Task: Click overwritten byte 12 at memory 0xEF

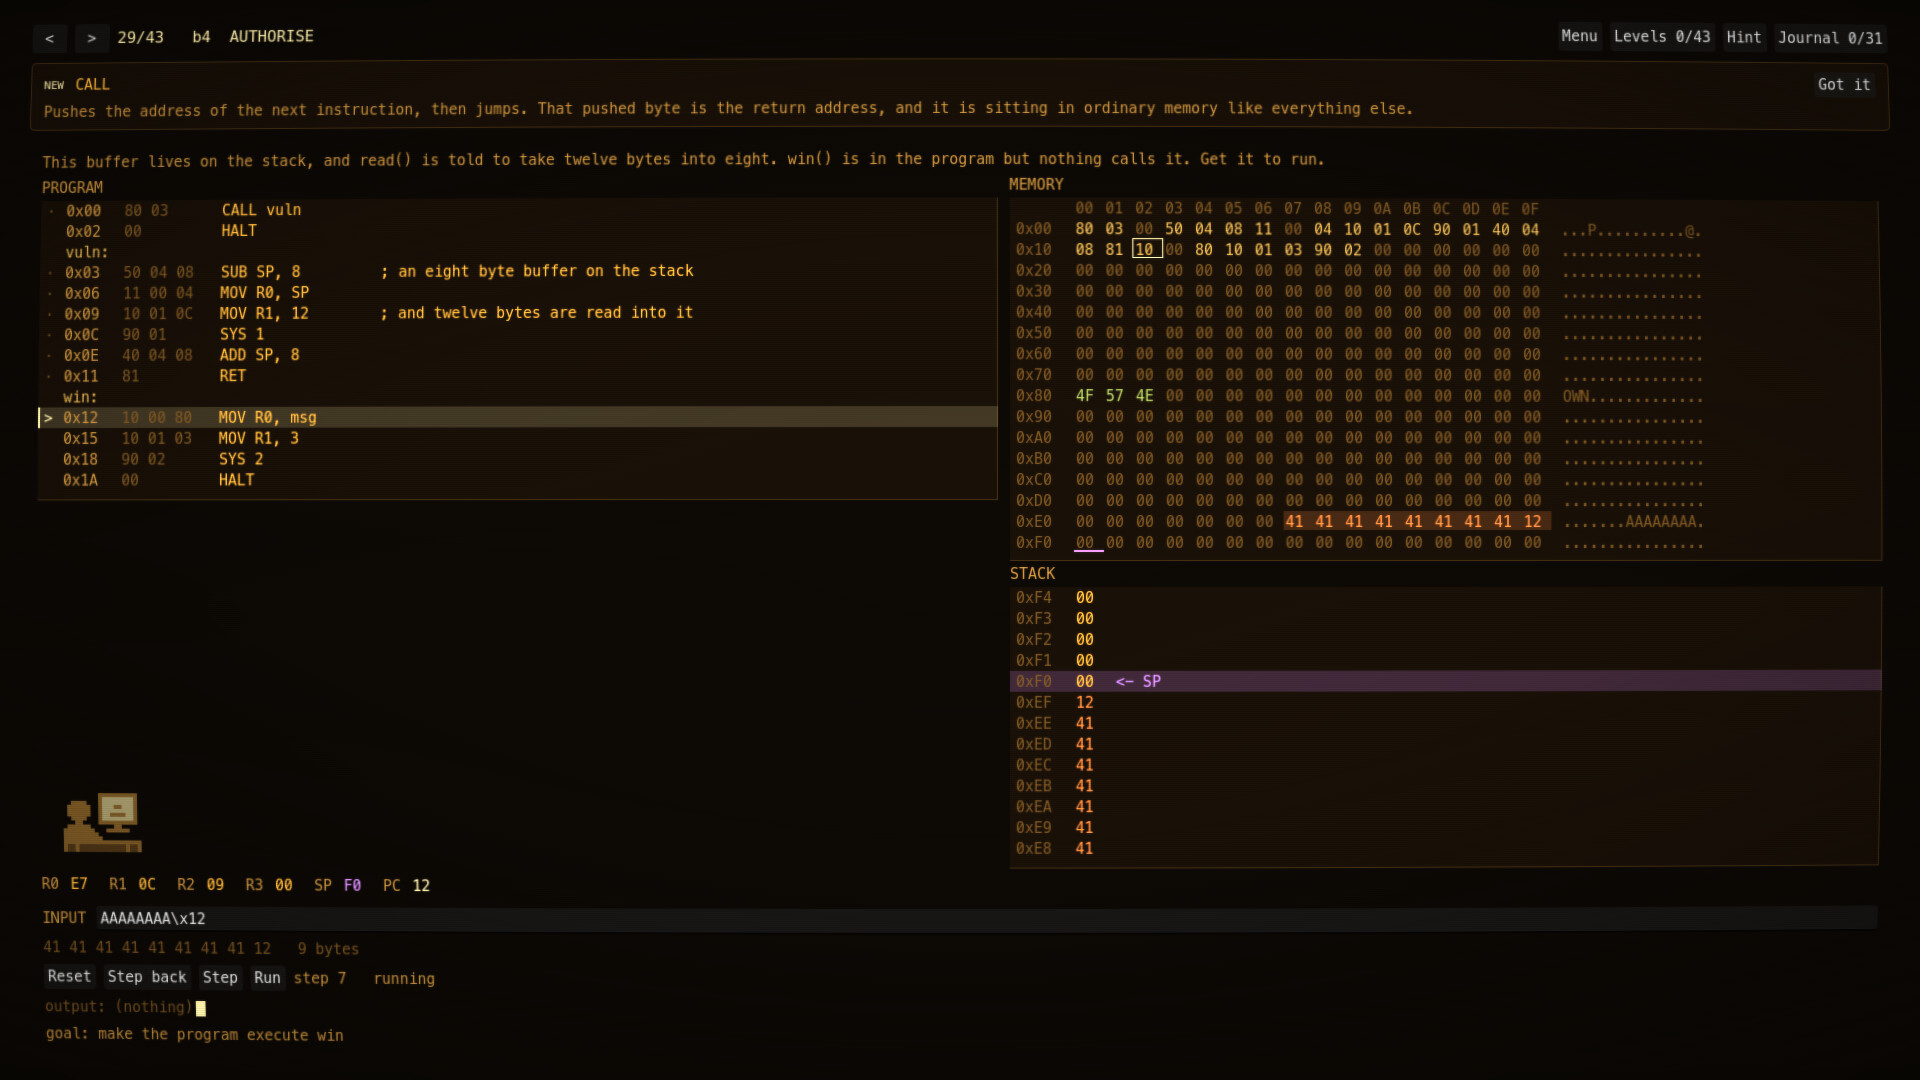Action: tap(1532, 521)
